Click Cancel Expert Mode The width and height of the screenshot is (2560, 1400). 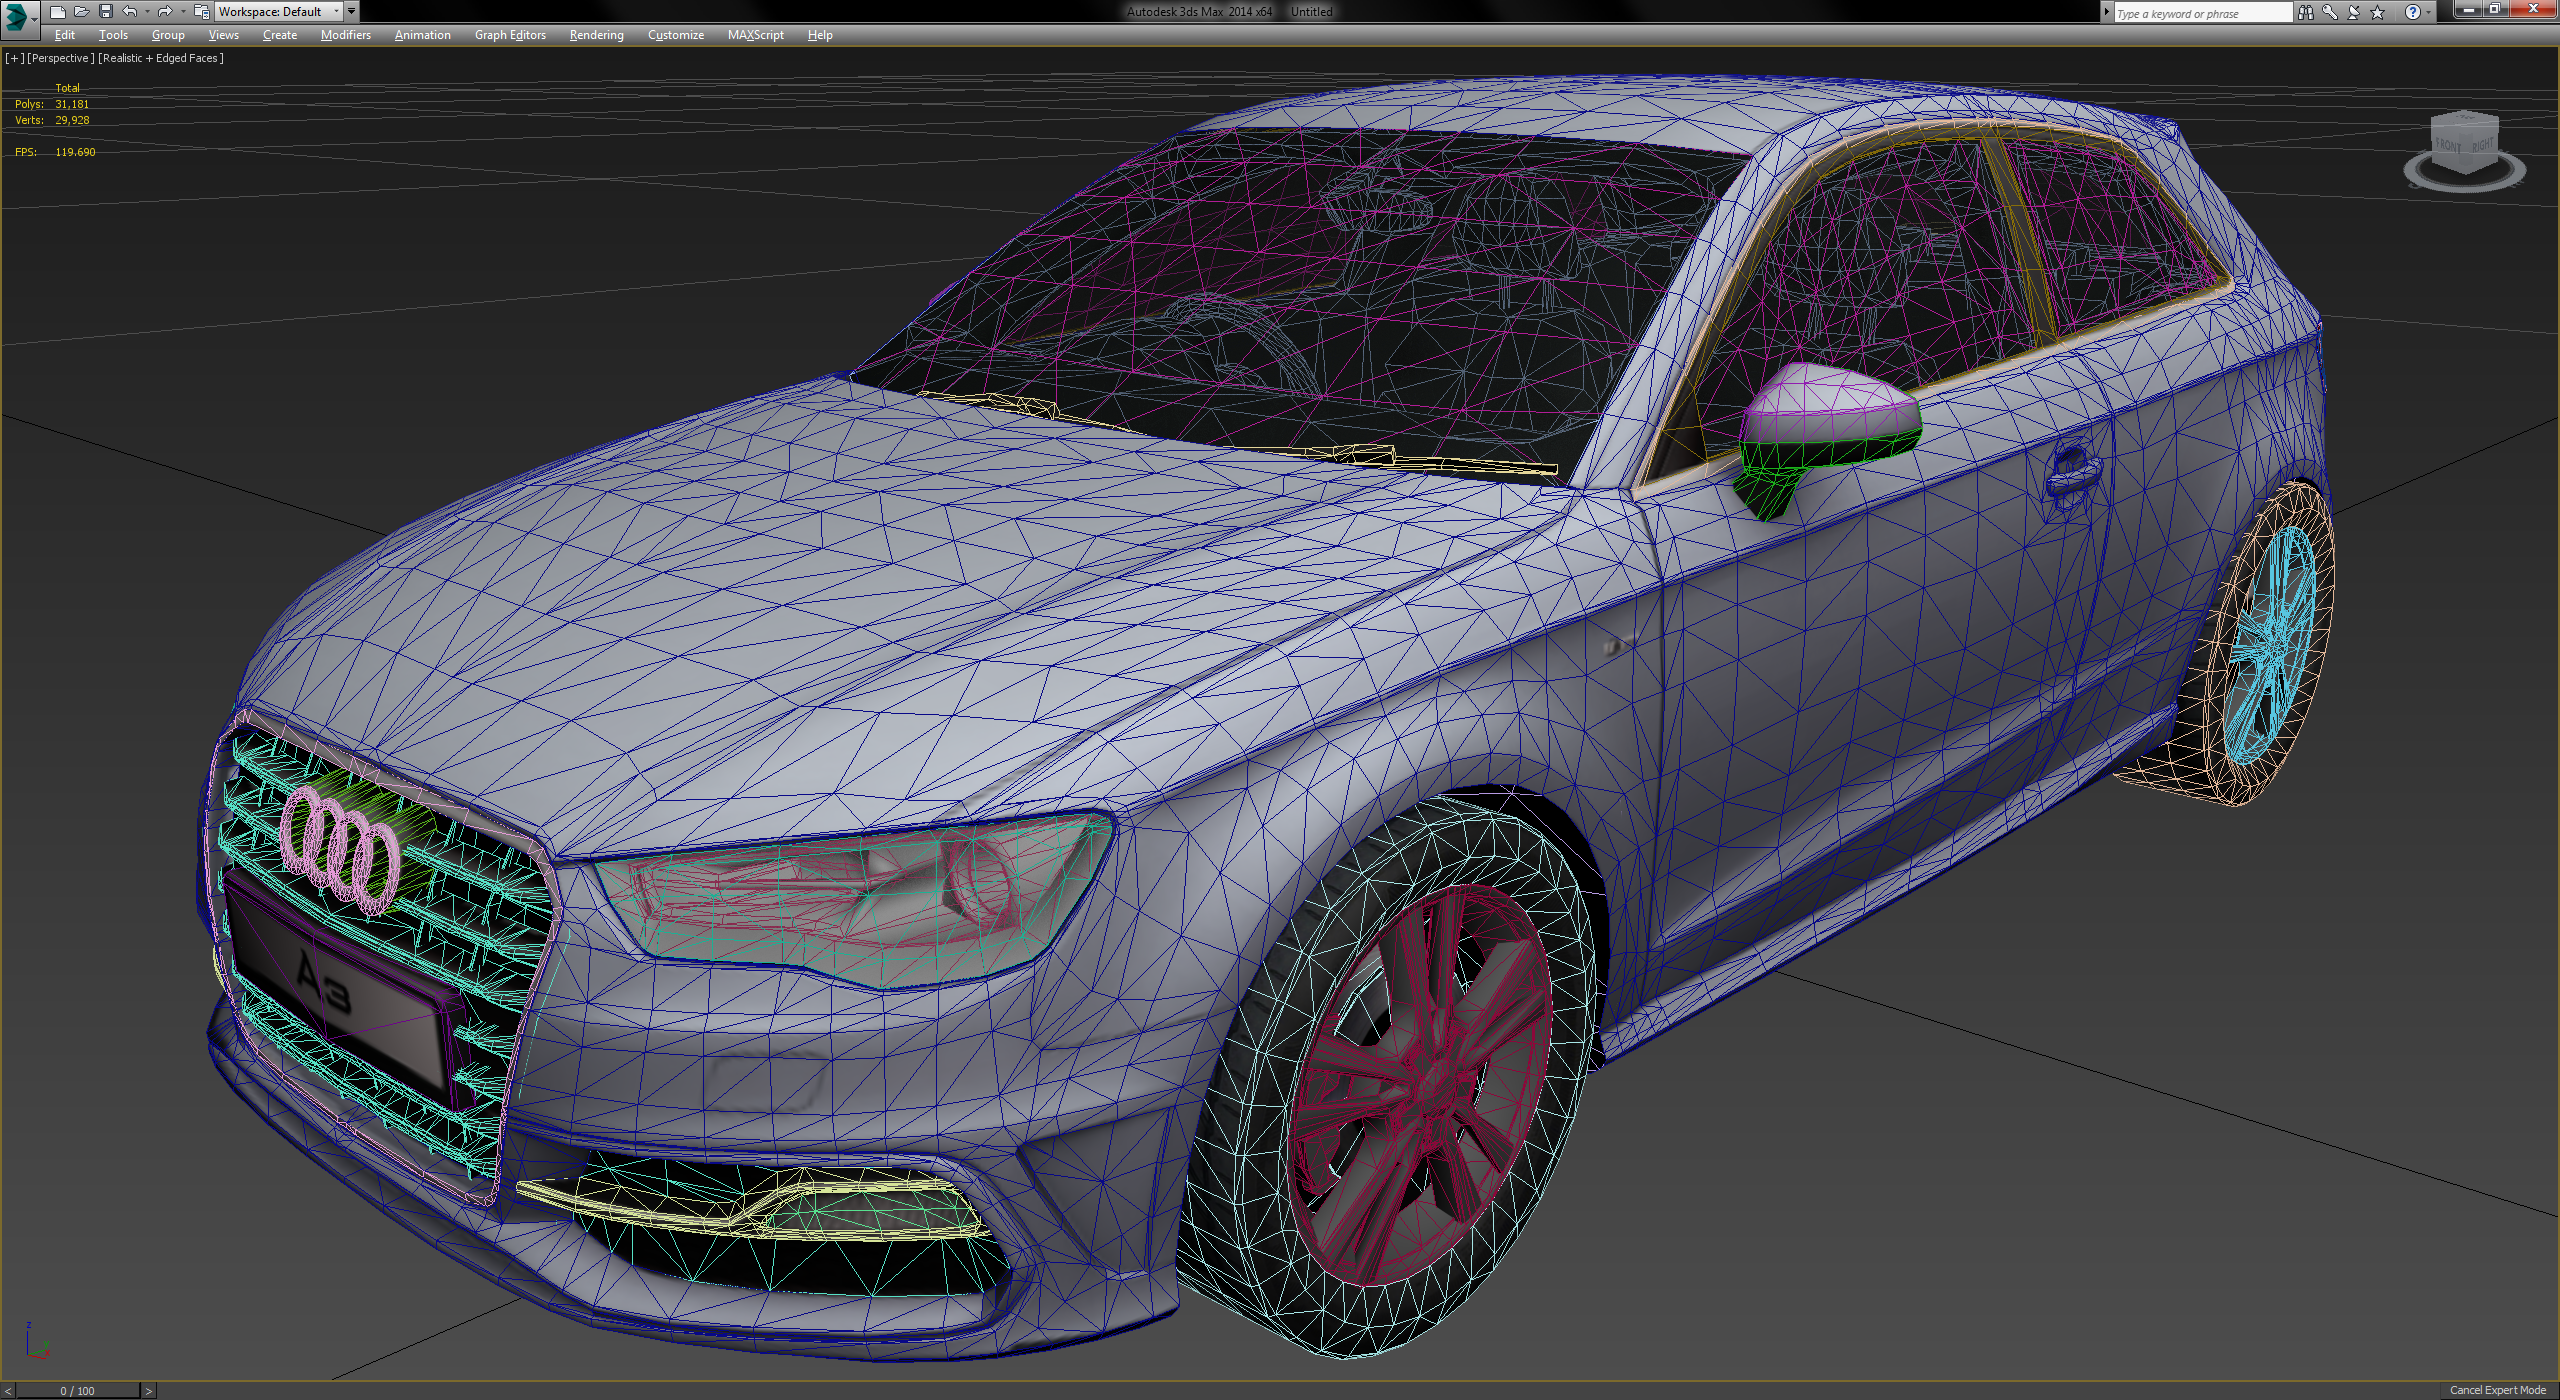pyautogui.click(x=2497, y=1390)
